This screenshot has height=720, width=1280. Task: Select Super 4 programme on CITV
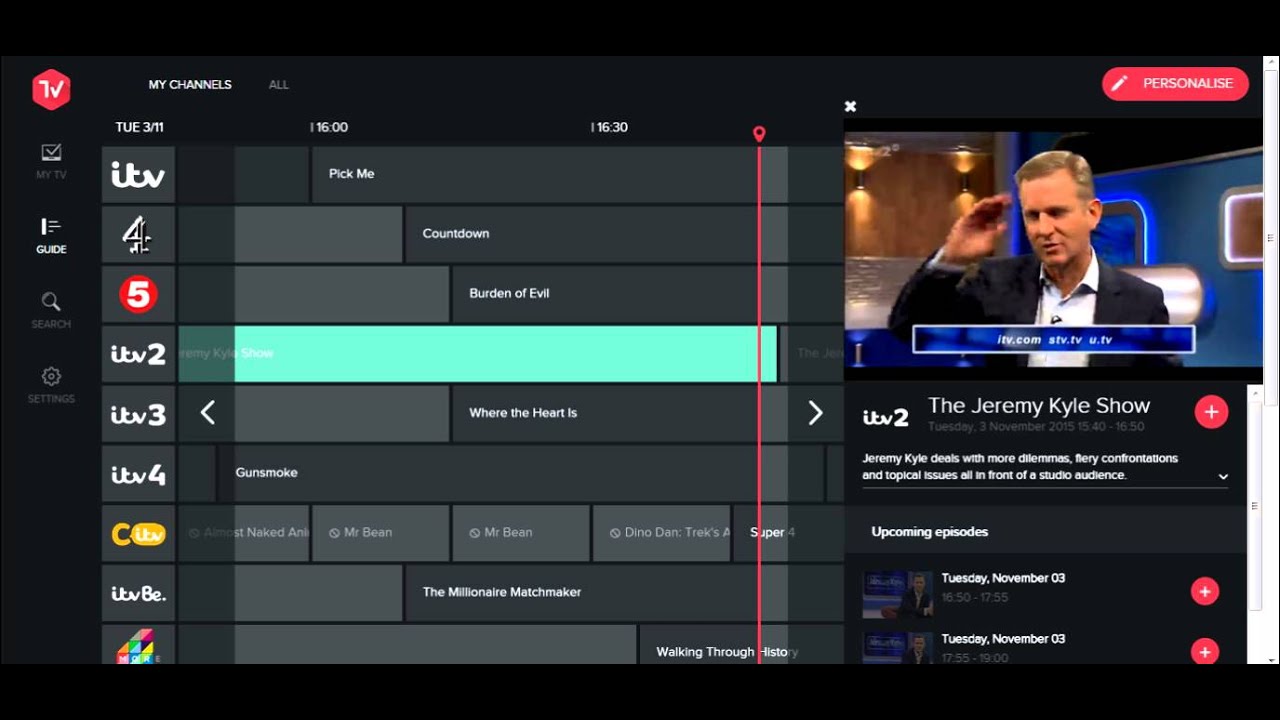789,534
